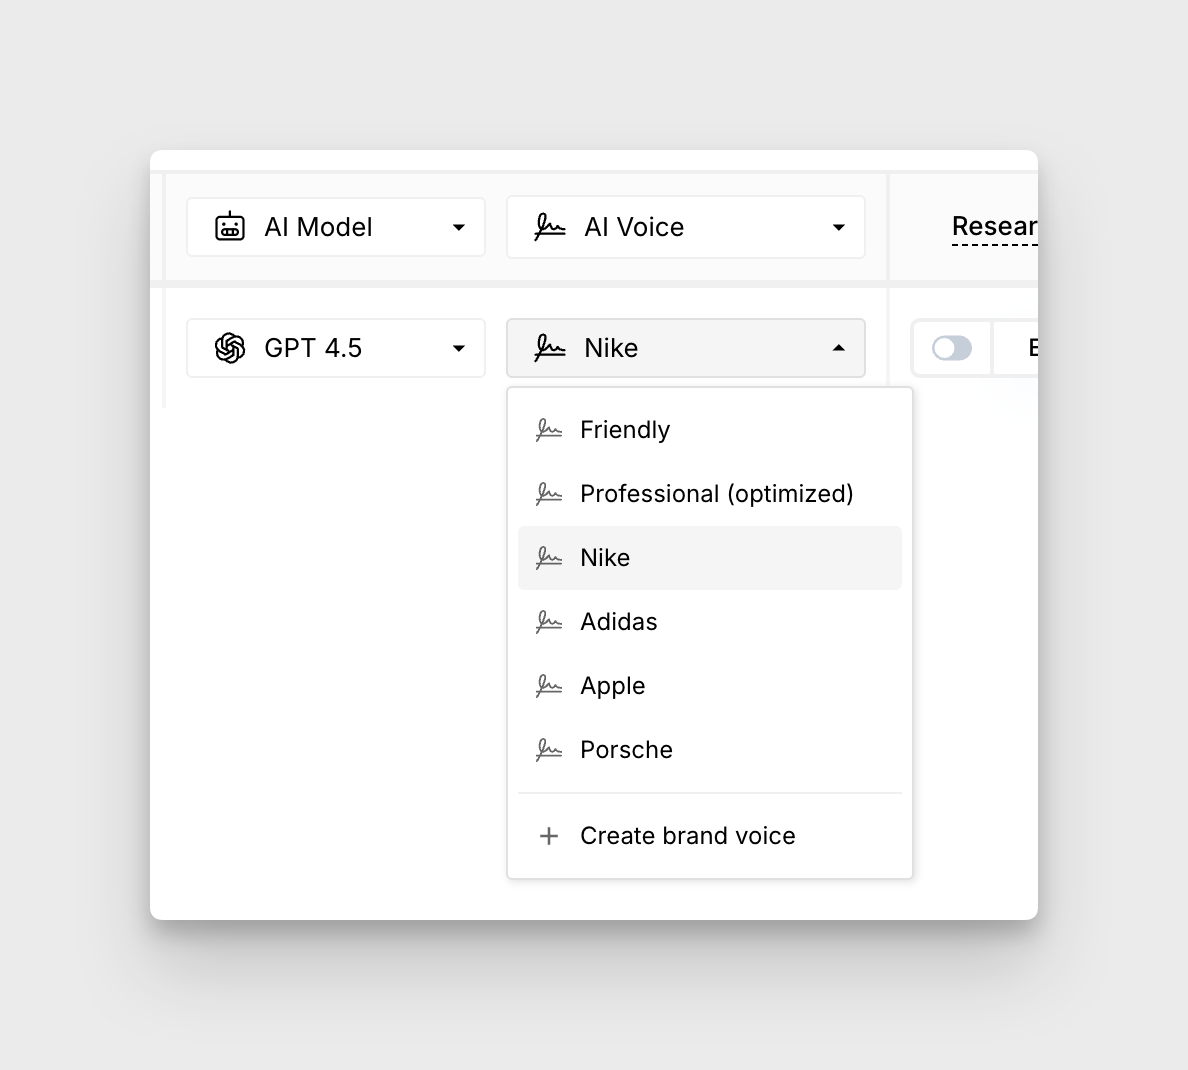Screen dimensions: 1188x1070
Task: Click the signature icon in the Nike dropdown
Action: pyautogui.click(x=549, y=348)
